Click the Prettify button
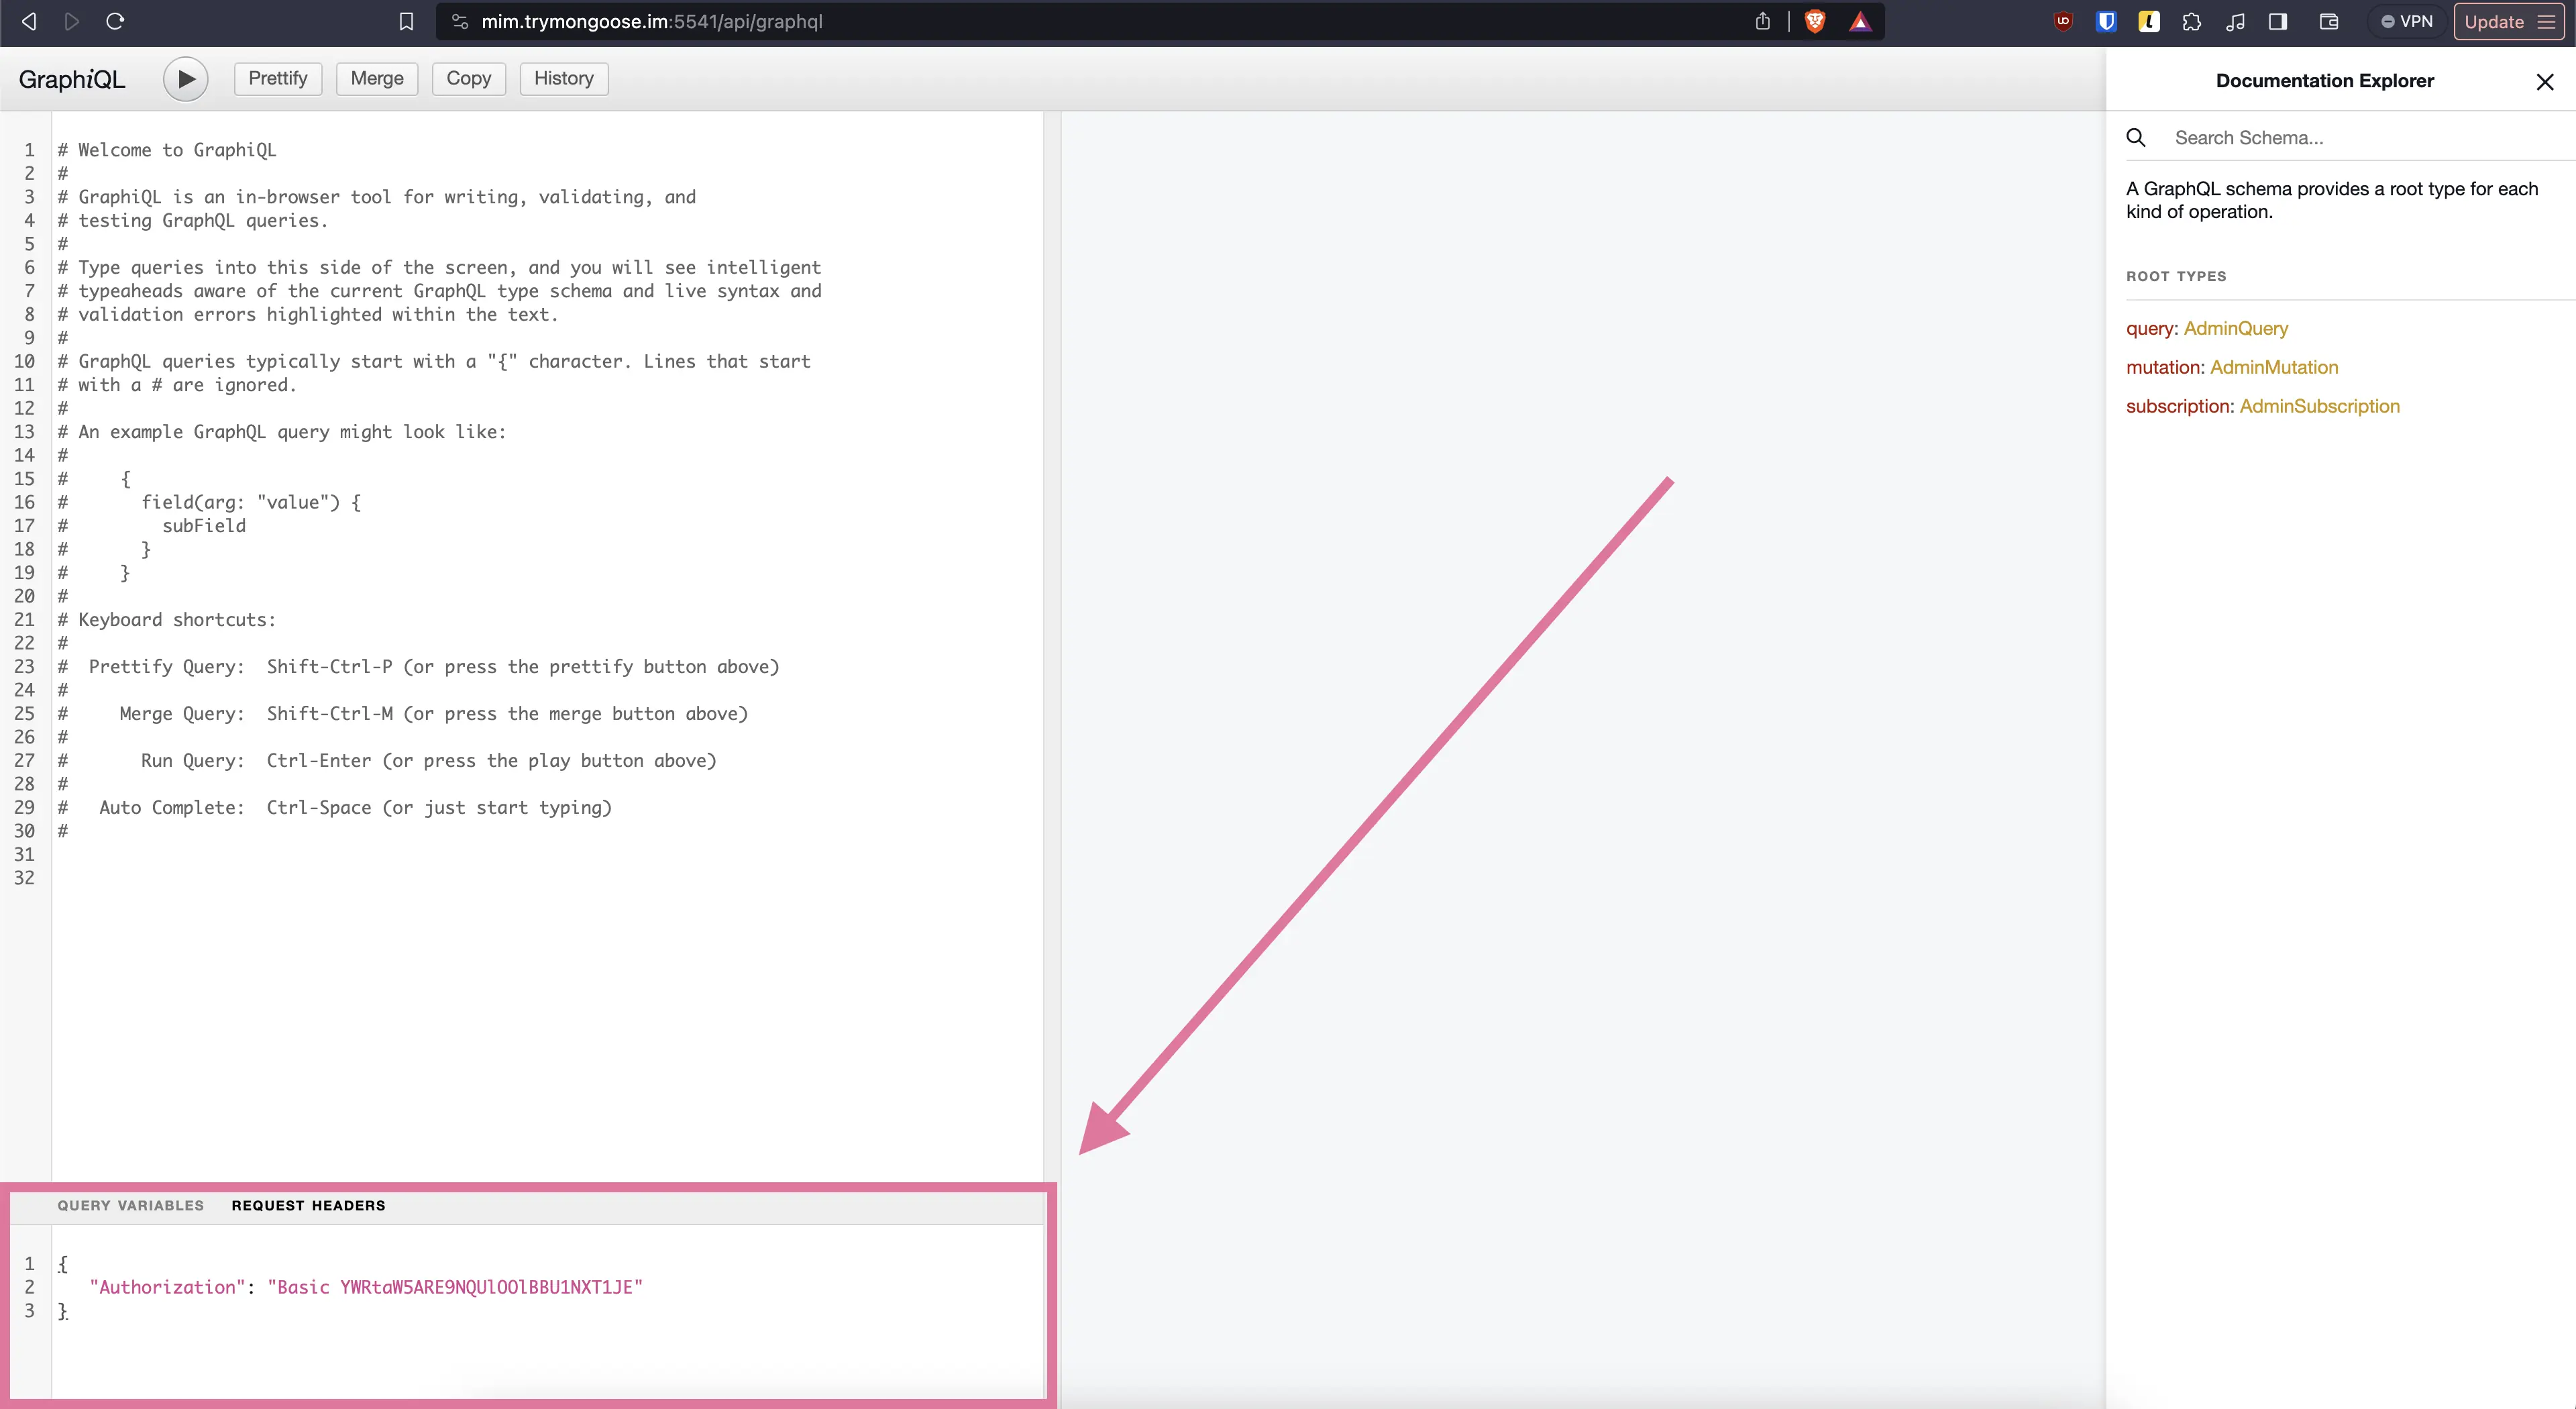The image size is (2576, 1409). pos(278,78)
